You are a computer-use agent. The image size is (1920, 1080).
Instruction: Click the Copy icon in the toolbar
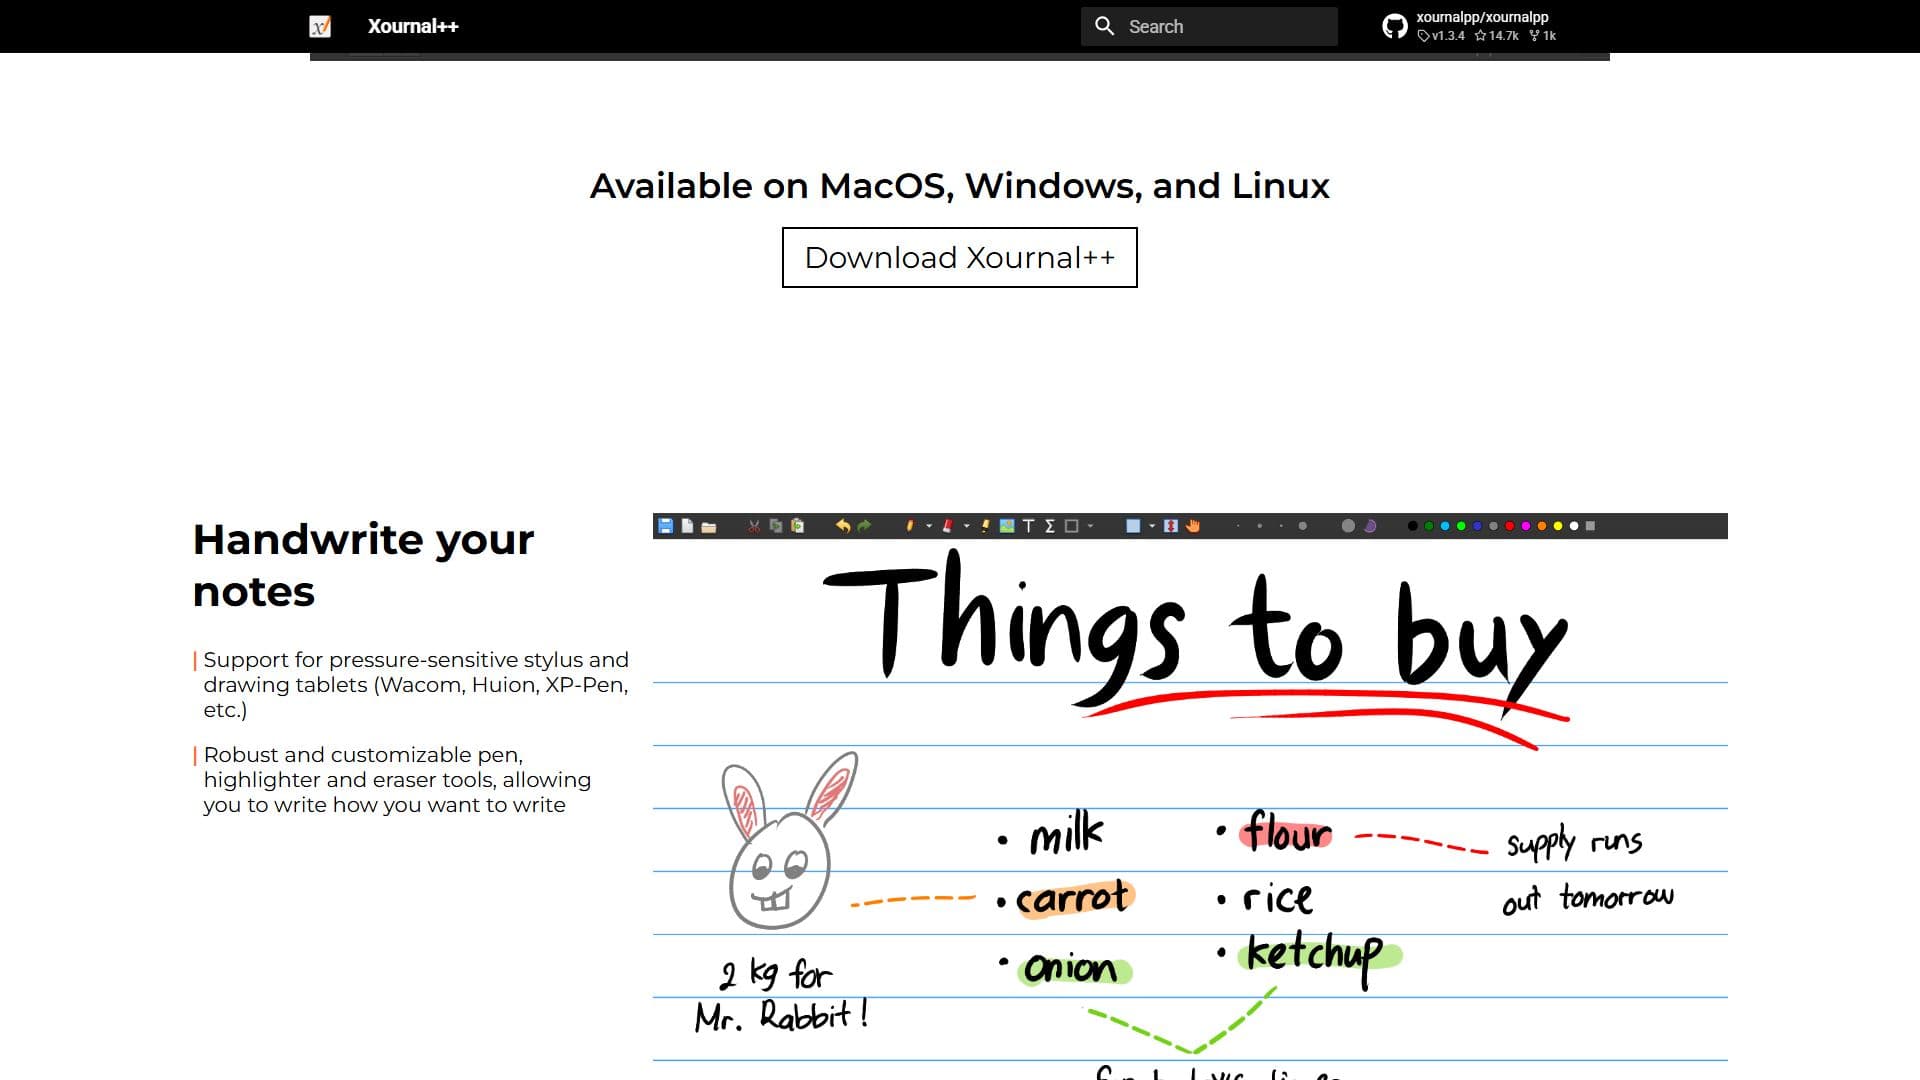pyautogui.click(x=776, y=526)
